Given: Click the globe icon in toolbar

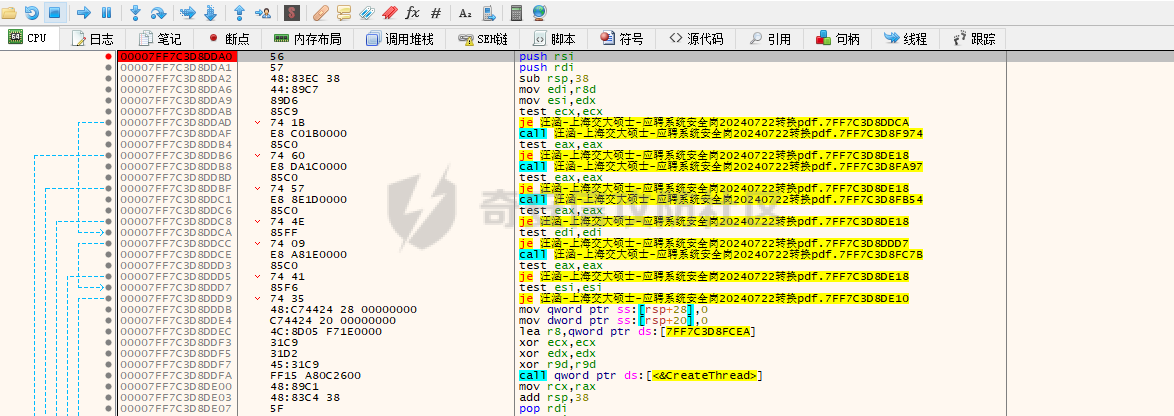Looking at the screenshot, I should (x=540, y=13).
